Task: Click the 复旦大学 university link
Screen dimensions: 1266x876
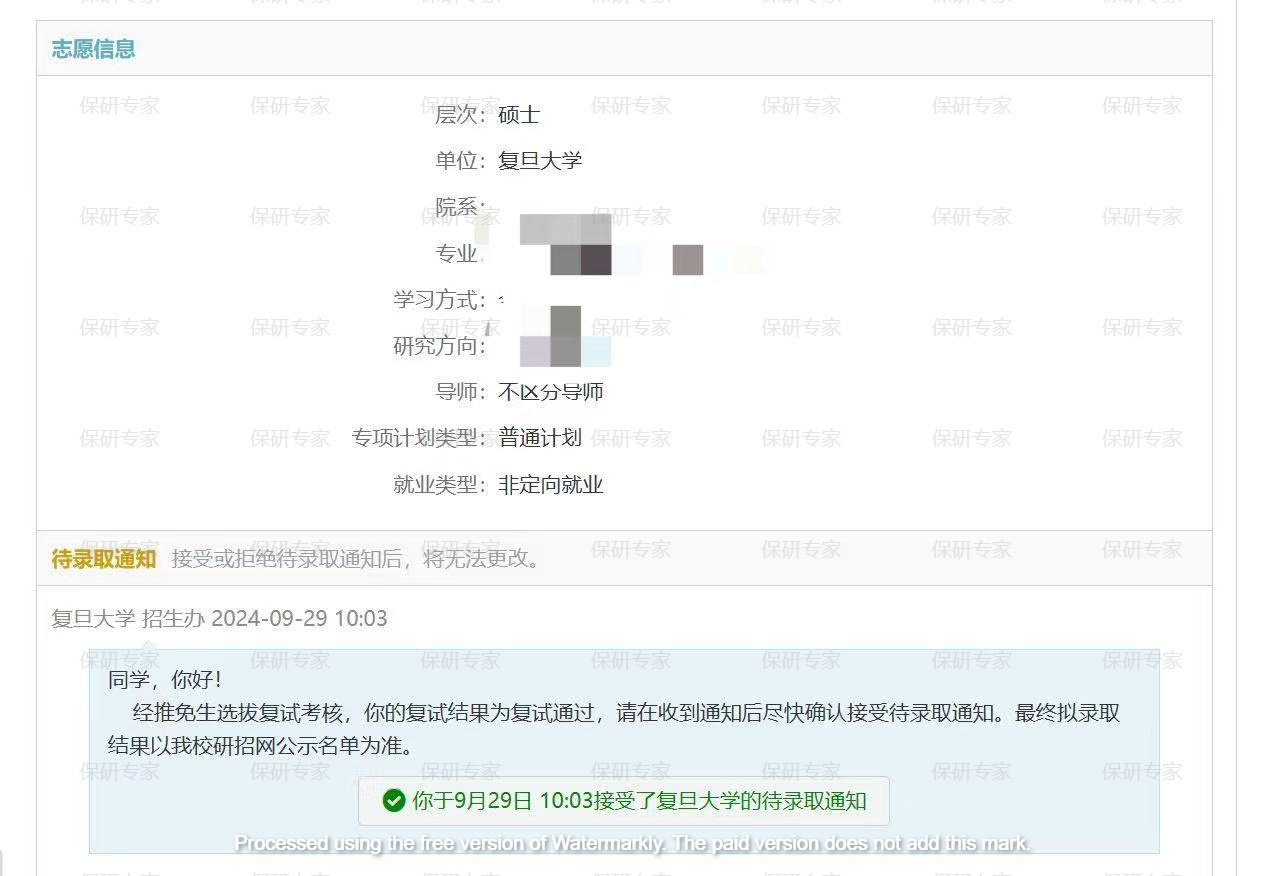Action: pyautogui.click(x=541, y=159)
